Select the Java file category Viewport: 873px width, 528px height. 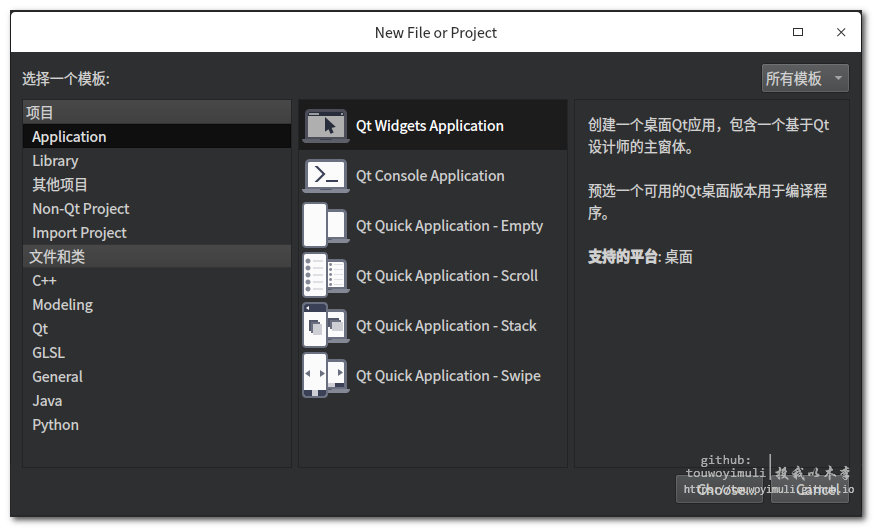(x=157, y=400)
